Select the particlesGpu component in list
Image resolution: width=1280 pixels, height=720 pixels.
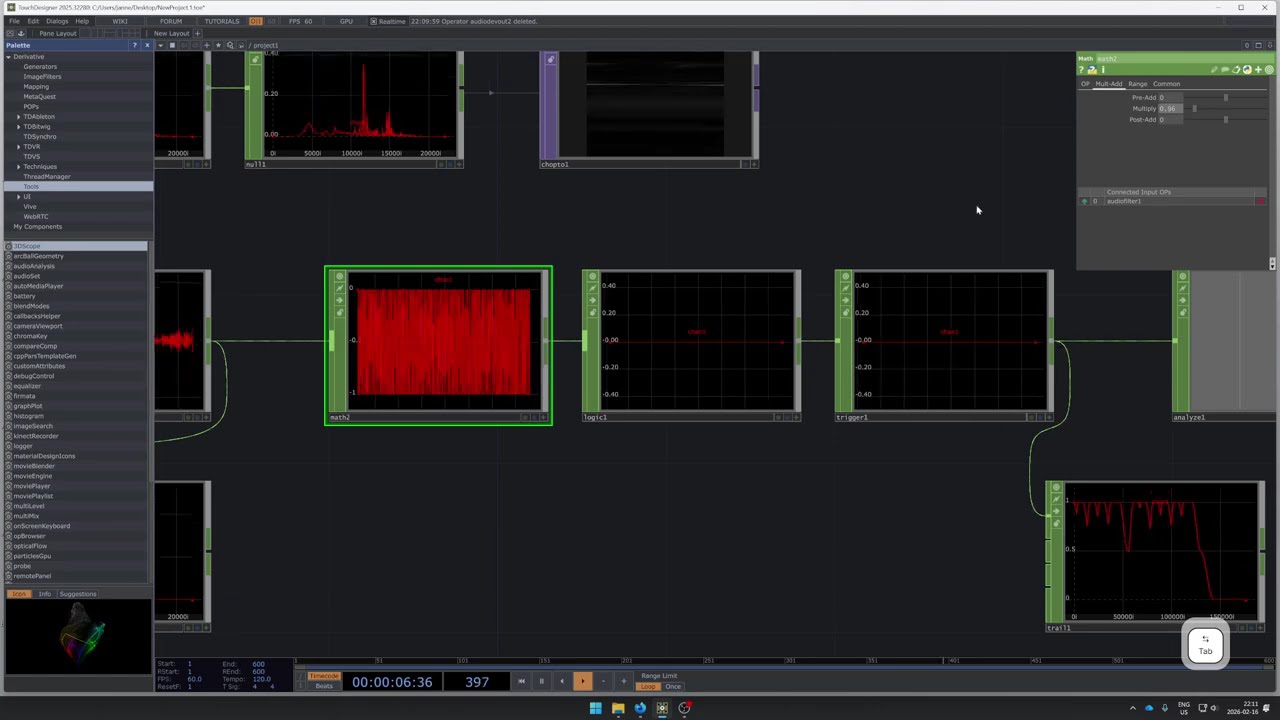coord(32,556)
